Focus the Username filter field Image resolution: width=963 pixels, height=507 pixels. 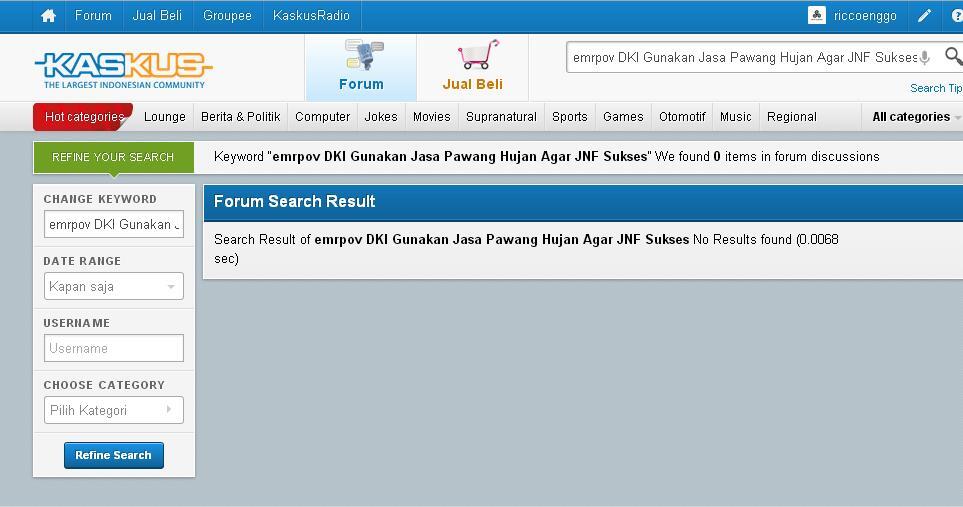[x=114, y=348]
